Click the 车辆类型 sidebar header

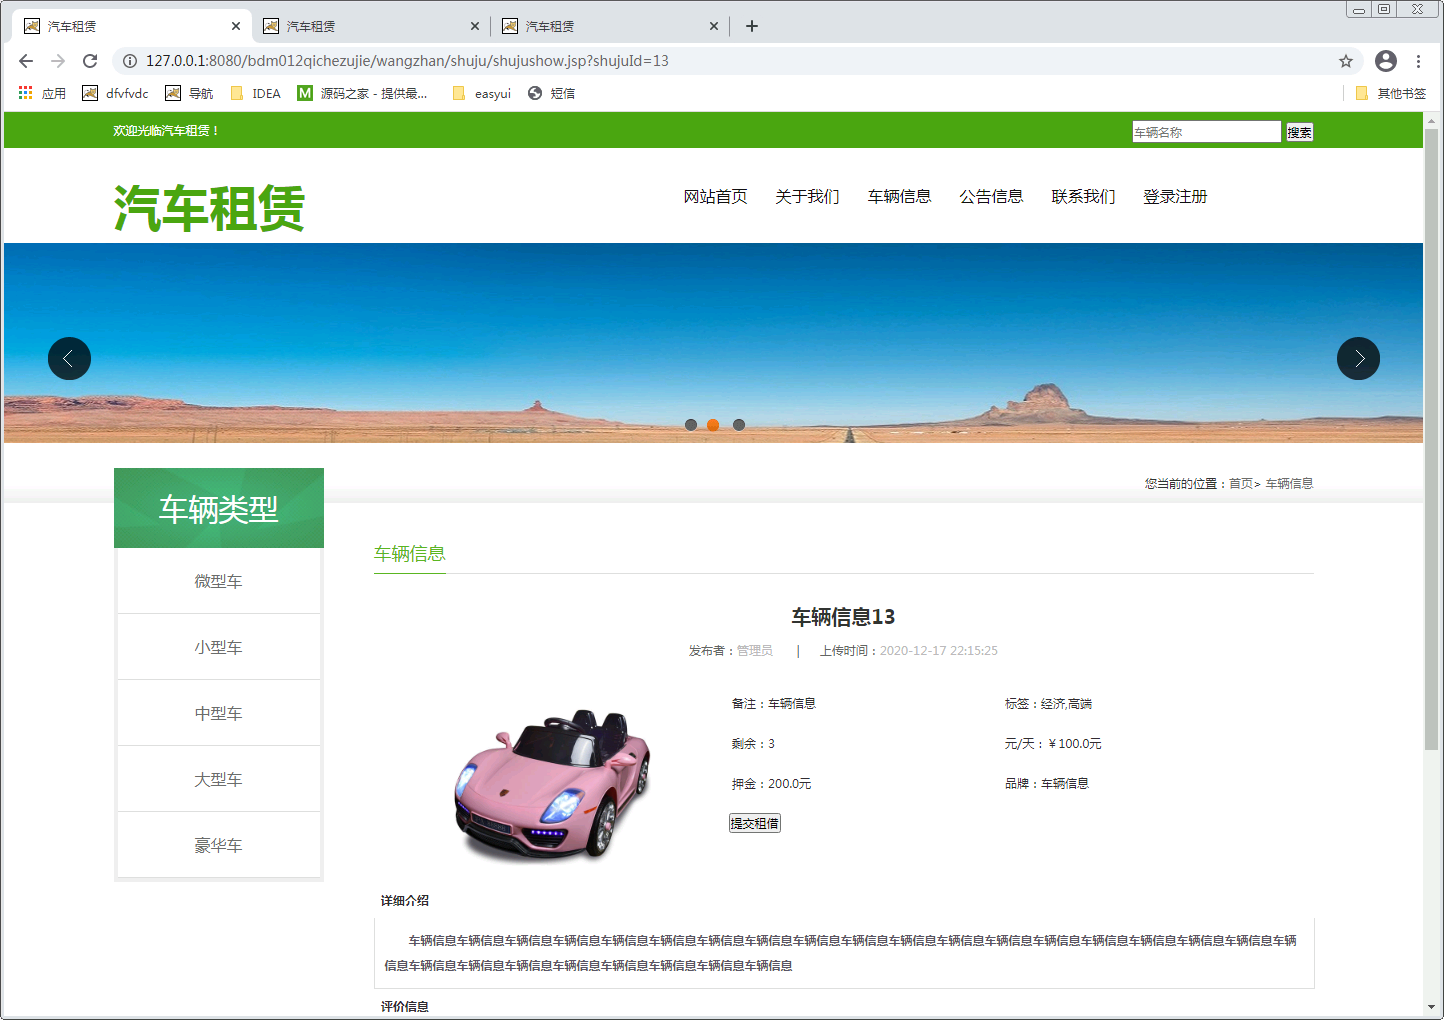pyautogui.click(x=219, y=508)
